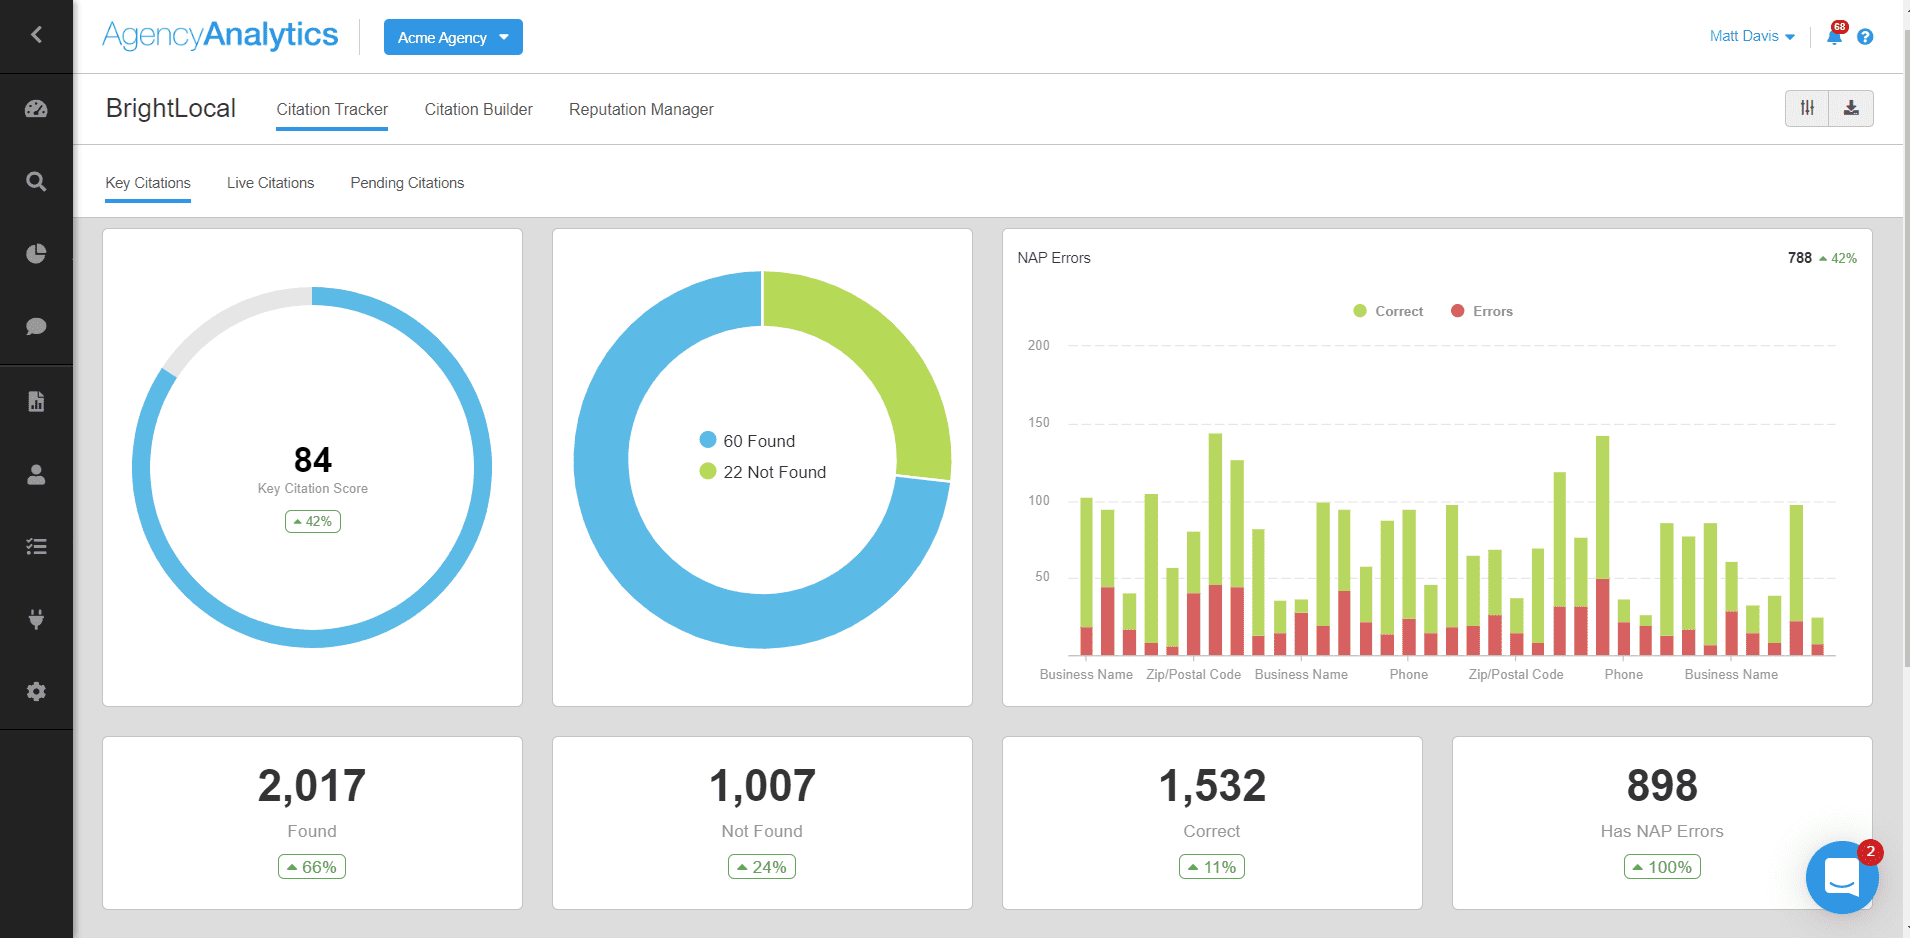This screenshot has width=1910, height=938.
Task: Open Settings via the gear icon
Action: coord(36,691)
